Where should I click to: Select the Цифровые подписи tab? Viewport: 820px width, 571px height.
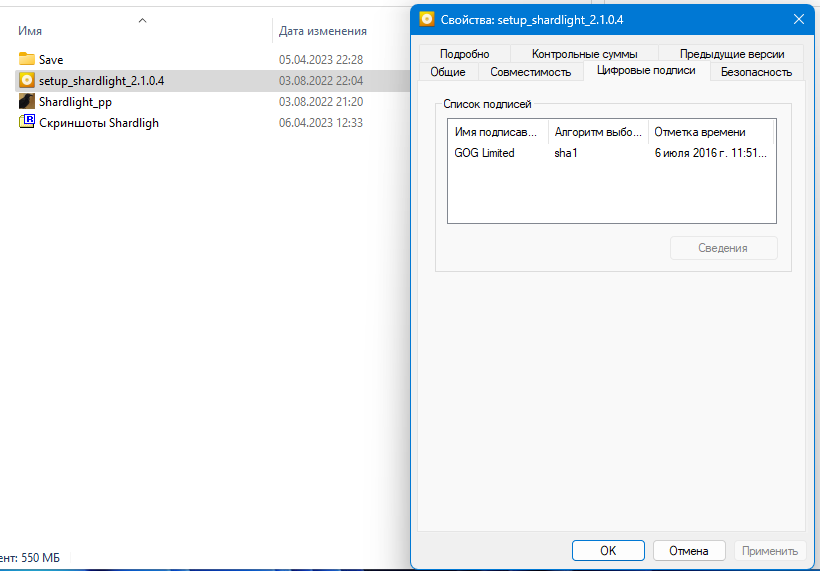pos(646,70)
